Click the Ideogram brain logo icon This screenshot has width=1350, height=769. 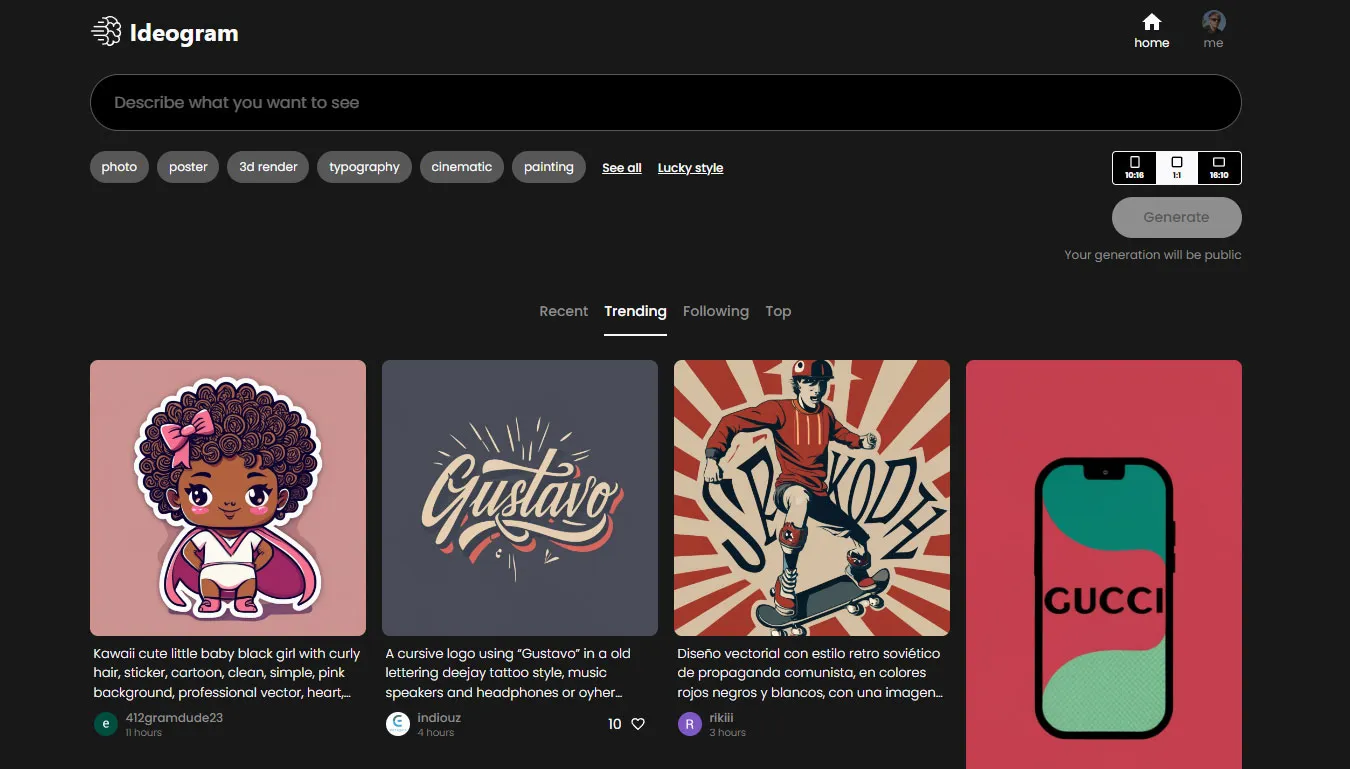tap(106, 32)
